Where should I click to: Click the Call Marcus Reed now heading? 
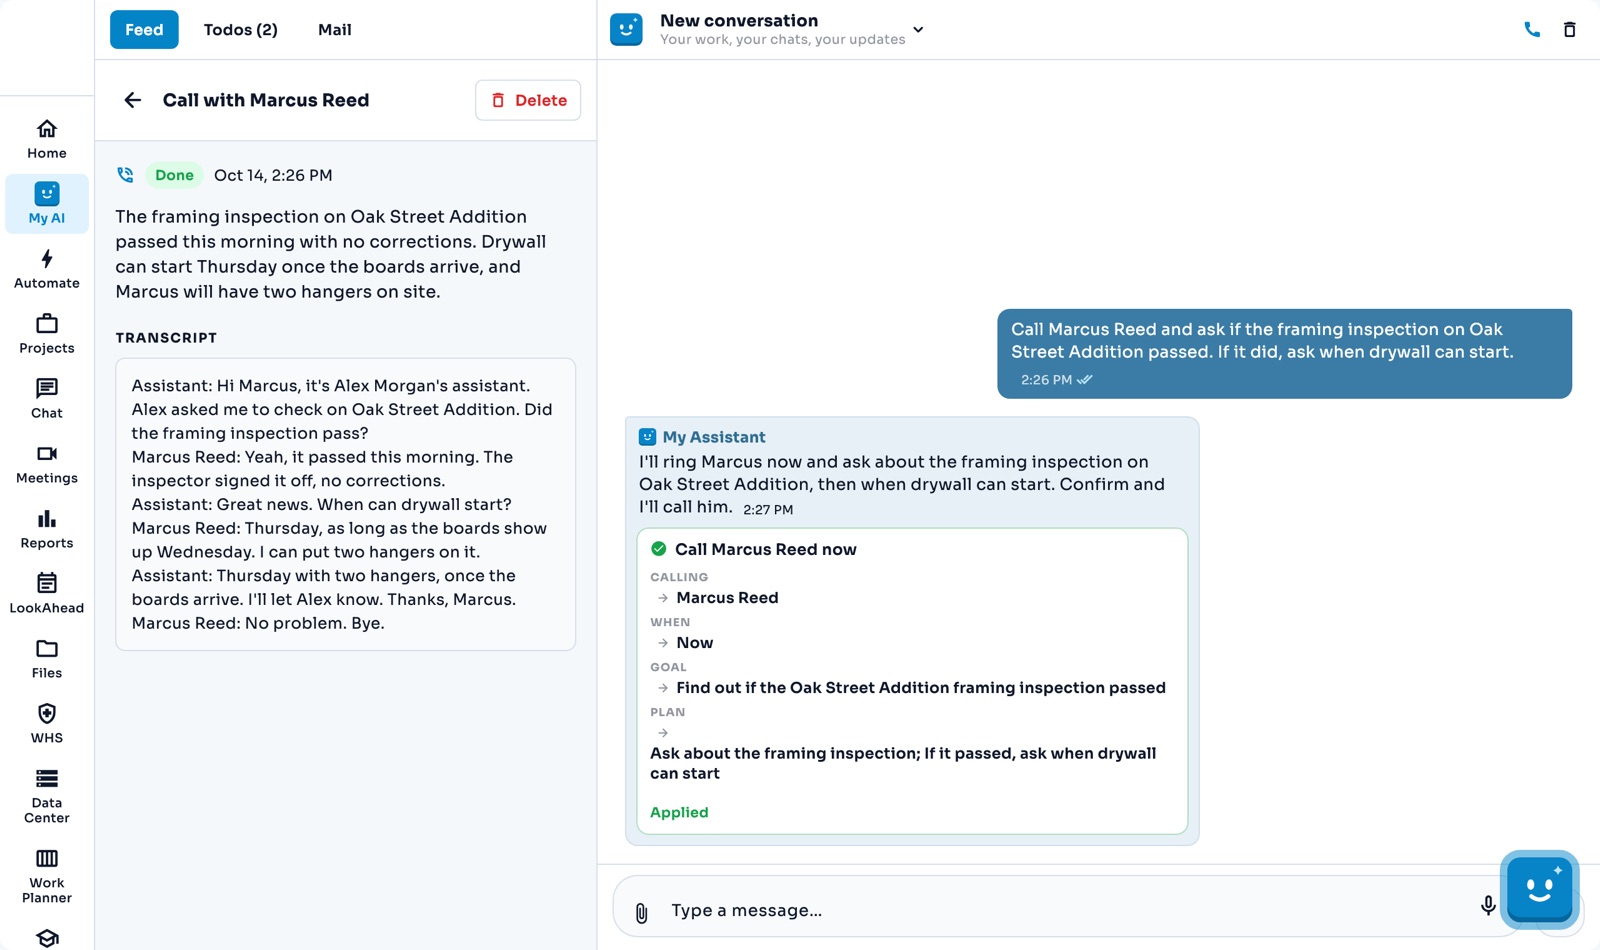(766, 549)
